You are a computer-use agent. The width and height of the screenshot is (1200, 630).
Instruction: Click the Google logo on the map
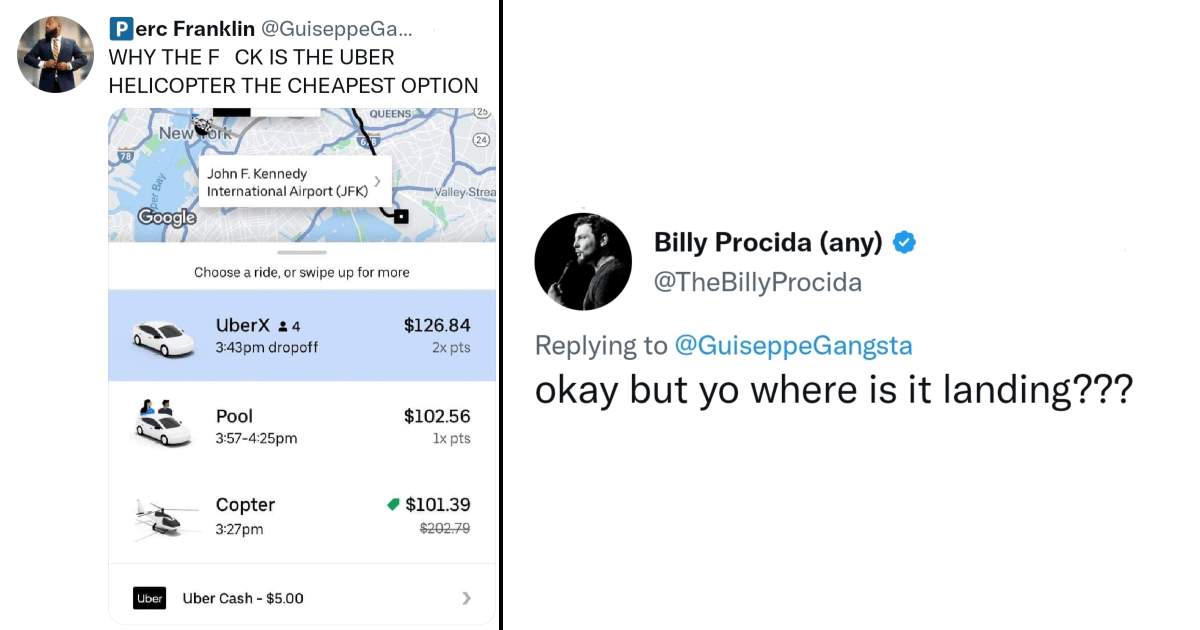pyautogui.click(x=166, y=217)
